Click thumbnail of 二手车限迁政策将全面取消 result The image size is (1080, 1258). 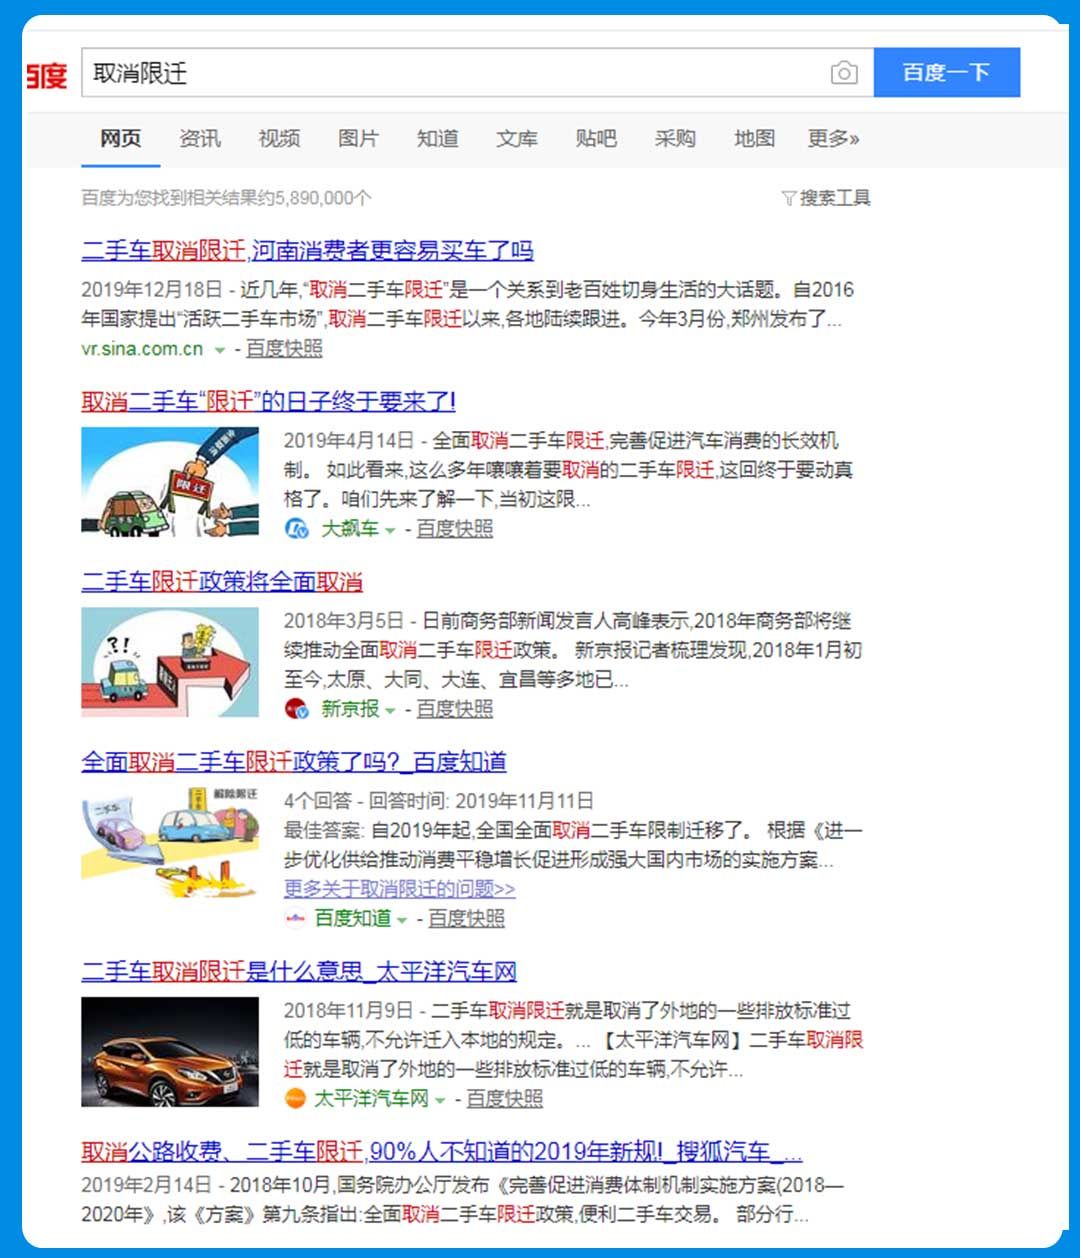[x=170, y=662]
